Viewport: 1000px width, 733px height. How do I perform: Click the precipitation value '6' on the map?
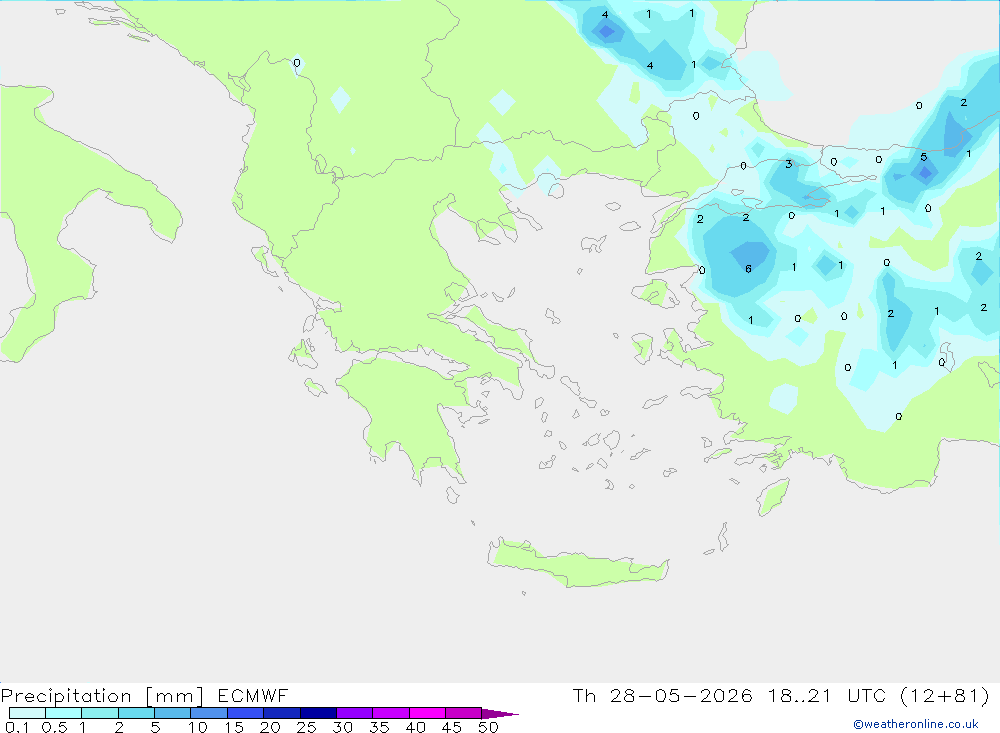tap(748, 269)
